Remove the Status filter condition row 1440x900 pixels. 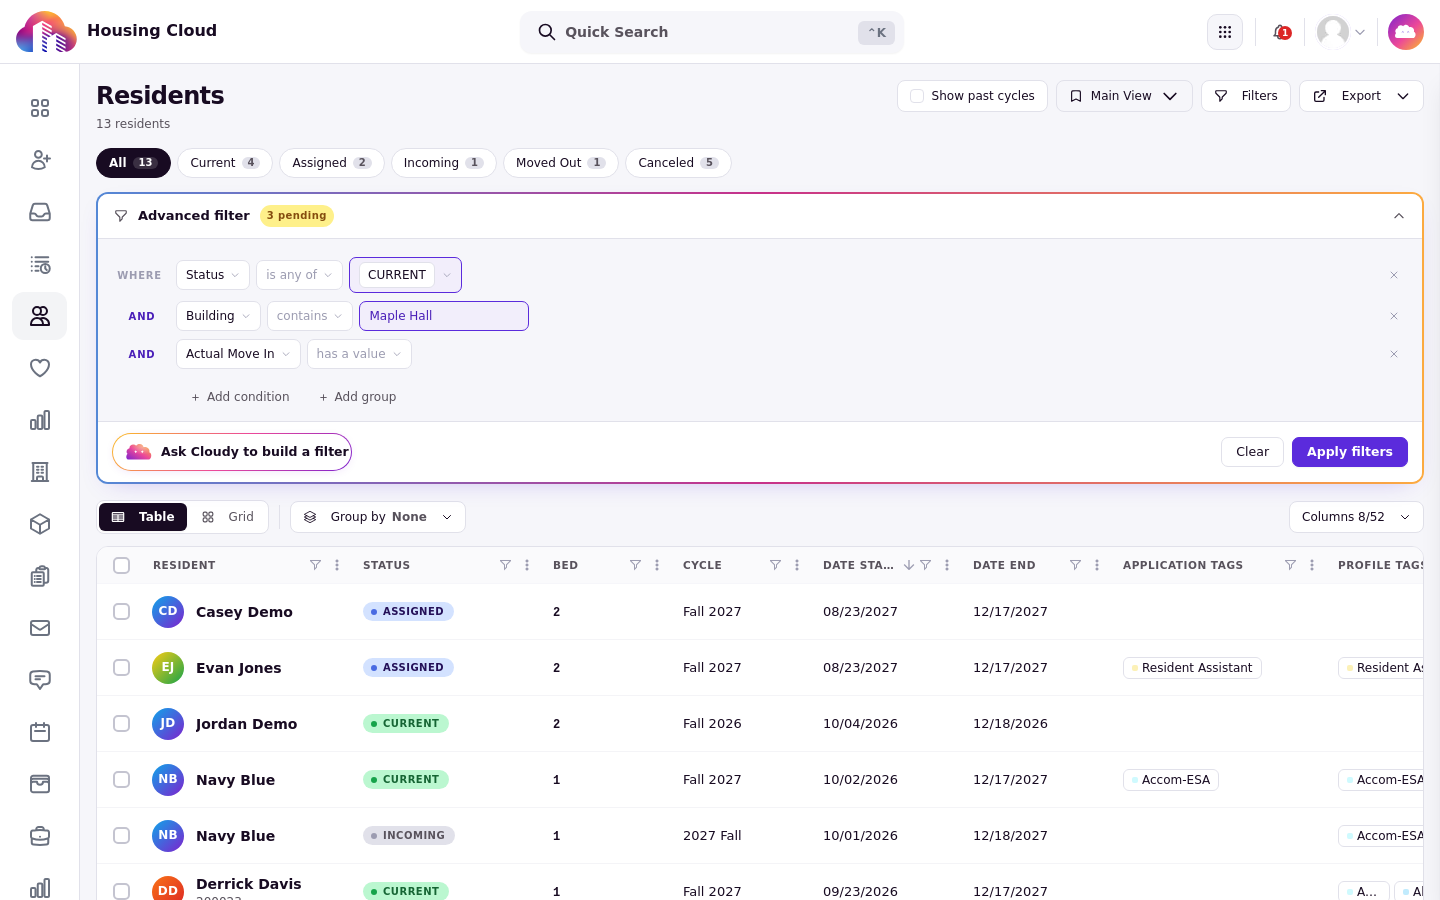tap(1394, 275)
